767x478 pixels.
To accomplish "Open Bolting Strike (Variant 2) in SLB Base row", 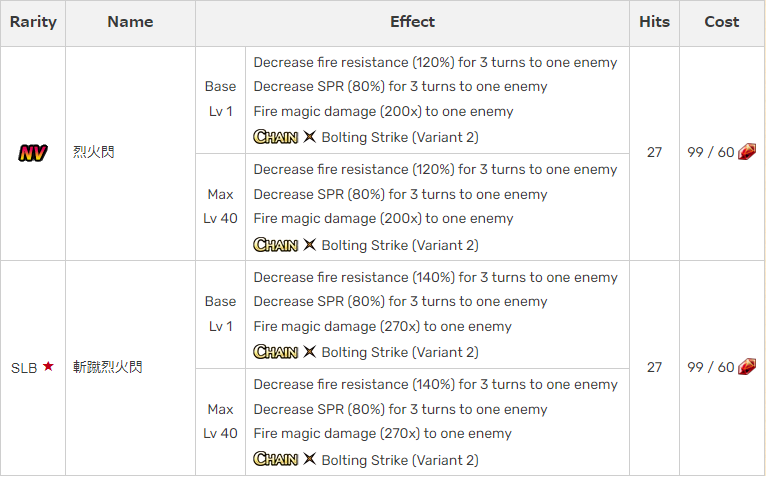I will (400, 352).
